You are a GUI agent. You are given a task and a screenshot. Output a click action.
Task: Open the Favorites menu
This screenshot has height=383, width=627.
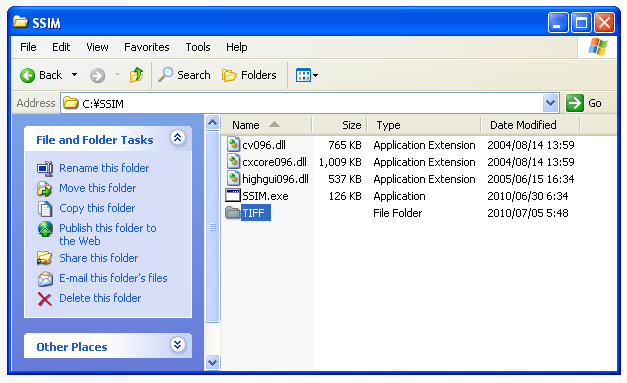[x=147, y=47]
